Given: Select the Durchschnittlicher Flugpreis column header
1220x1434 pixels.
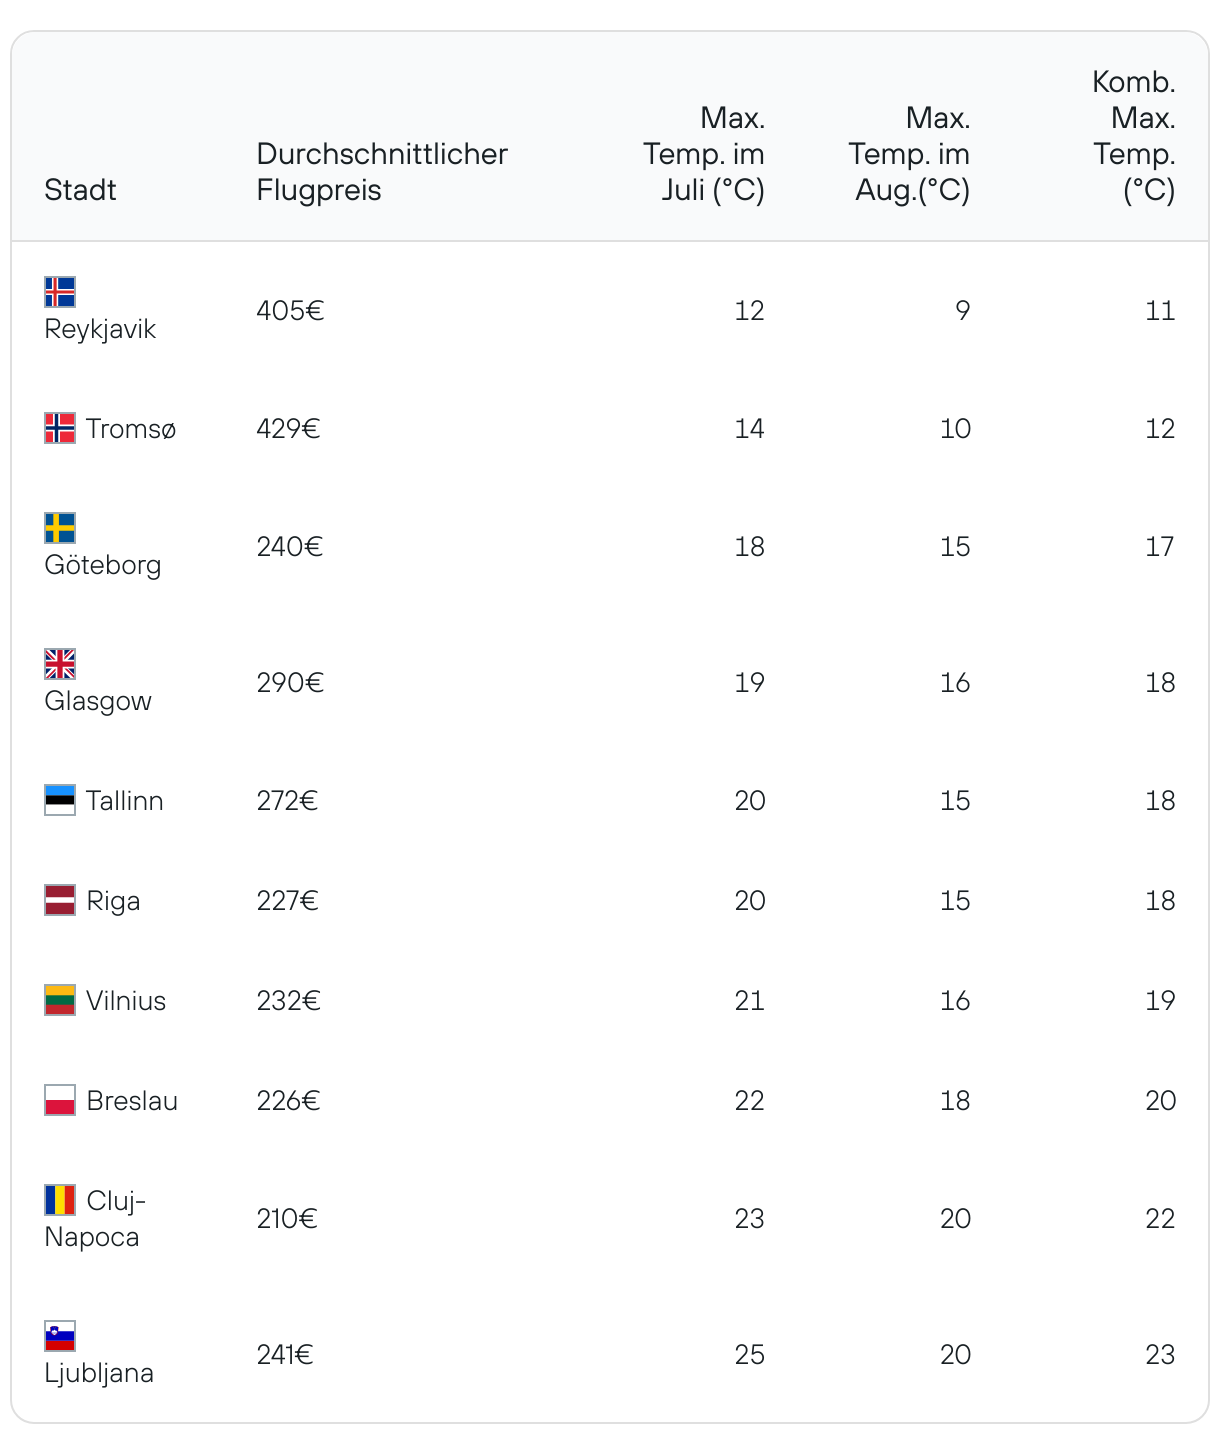Looking at the screenshot, I should click(x=382, y=172).
